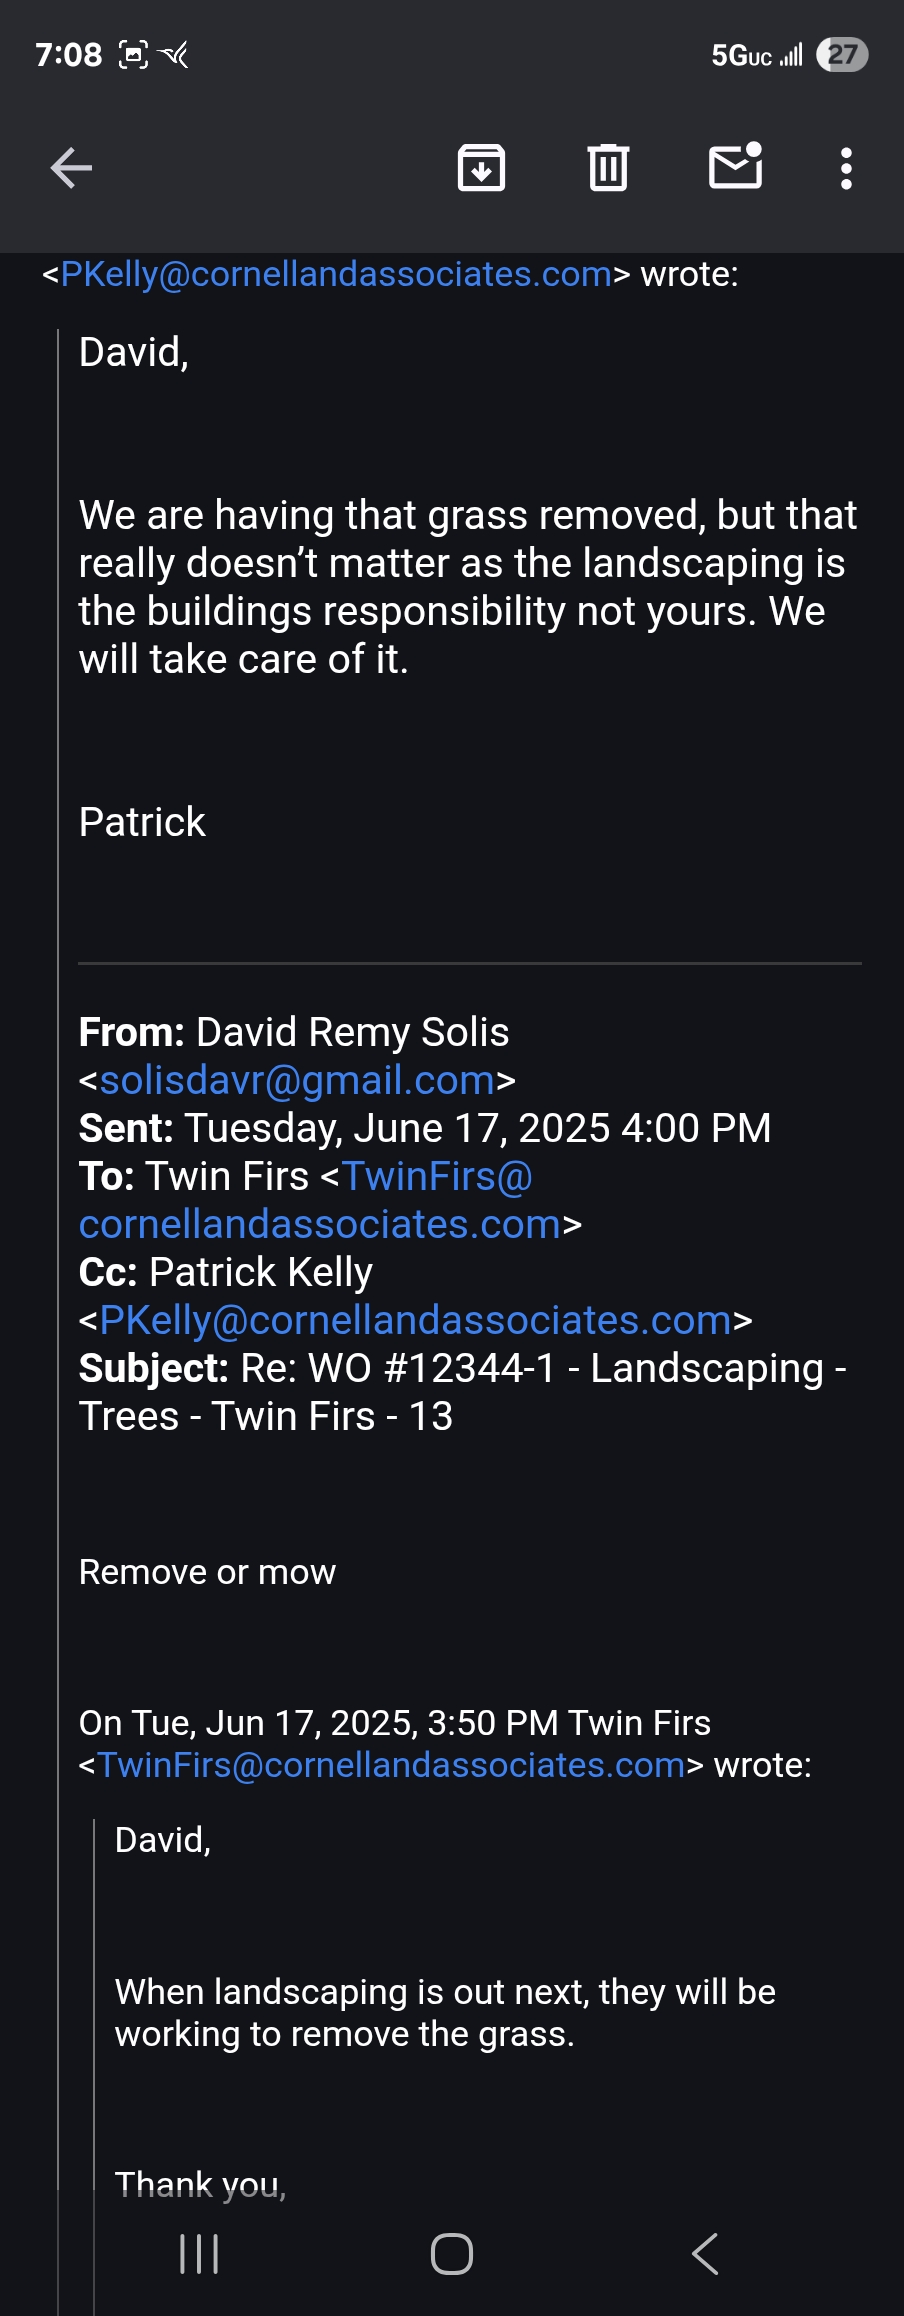Mark the email as unread

pos(736,167)
